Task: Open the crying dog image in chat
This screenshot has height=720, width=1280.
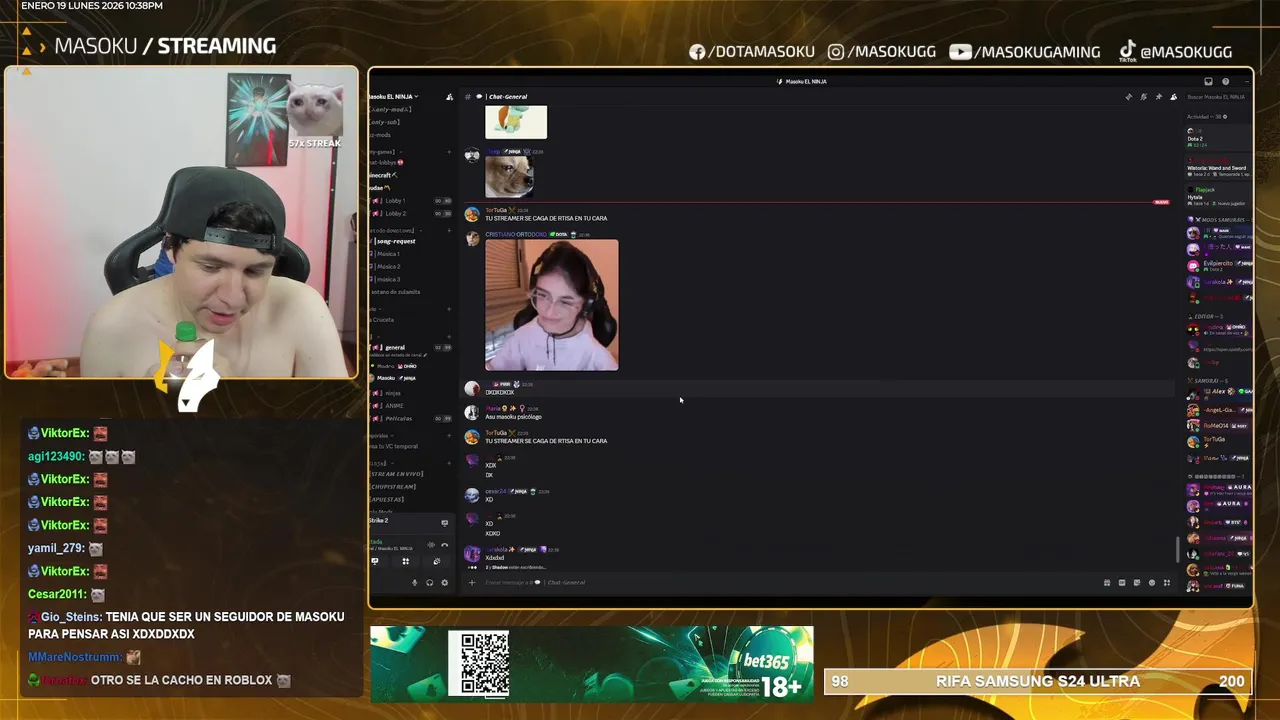Action: 509,177
